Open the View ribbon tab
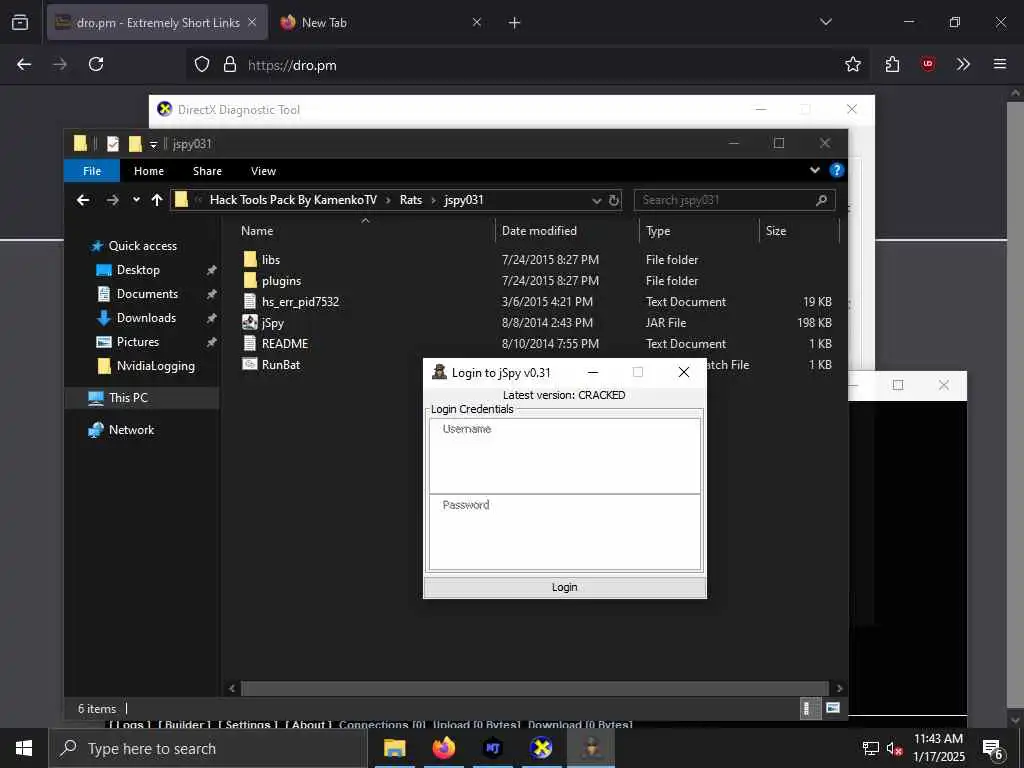 point(263,171)
